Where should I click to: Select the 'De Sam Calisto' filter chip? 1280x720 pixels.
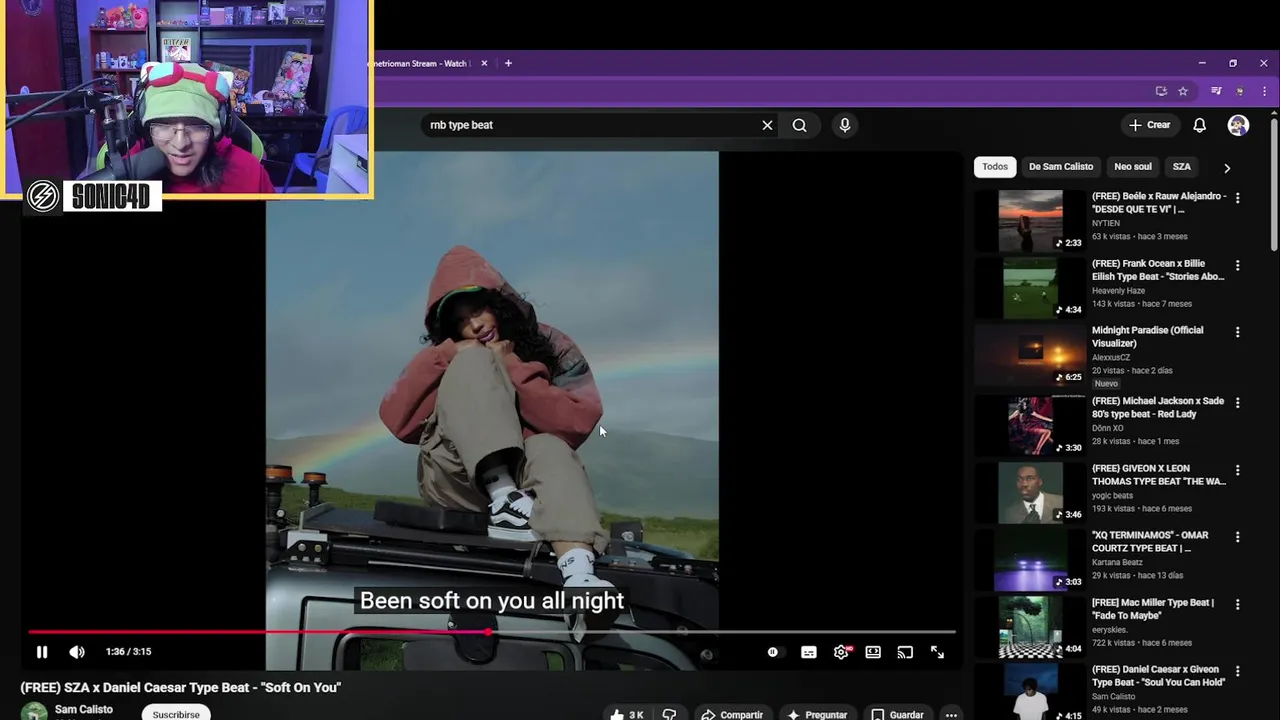[x=1061, y=167]
